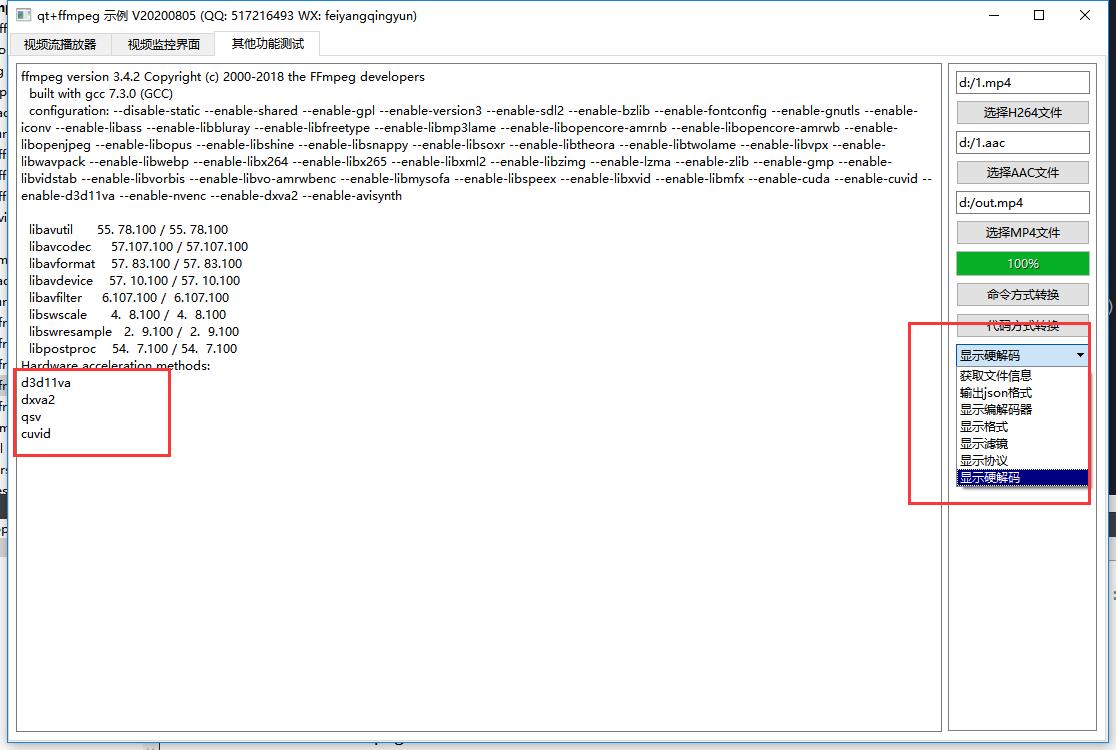
Task: Click the libswresample version line
Action: pyautogui.click(x=134, y=332)
